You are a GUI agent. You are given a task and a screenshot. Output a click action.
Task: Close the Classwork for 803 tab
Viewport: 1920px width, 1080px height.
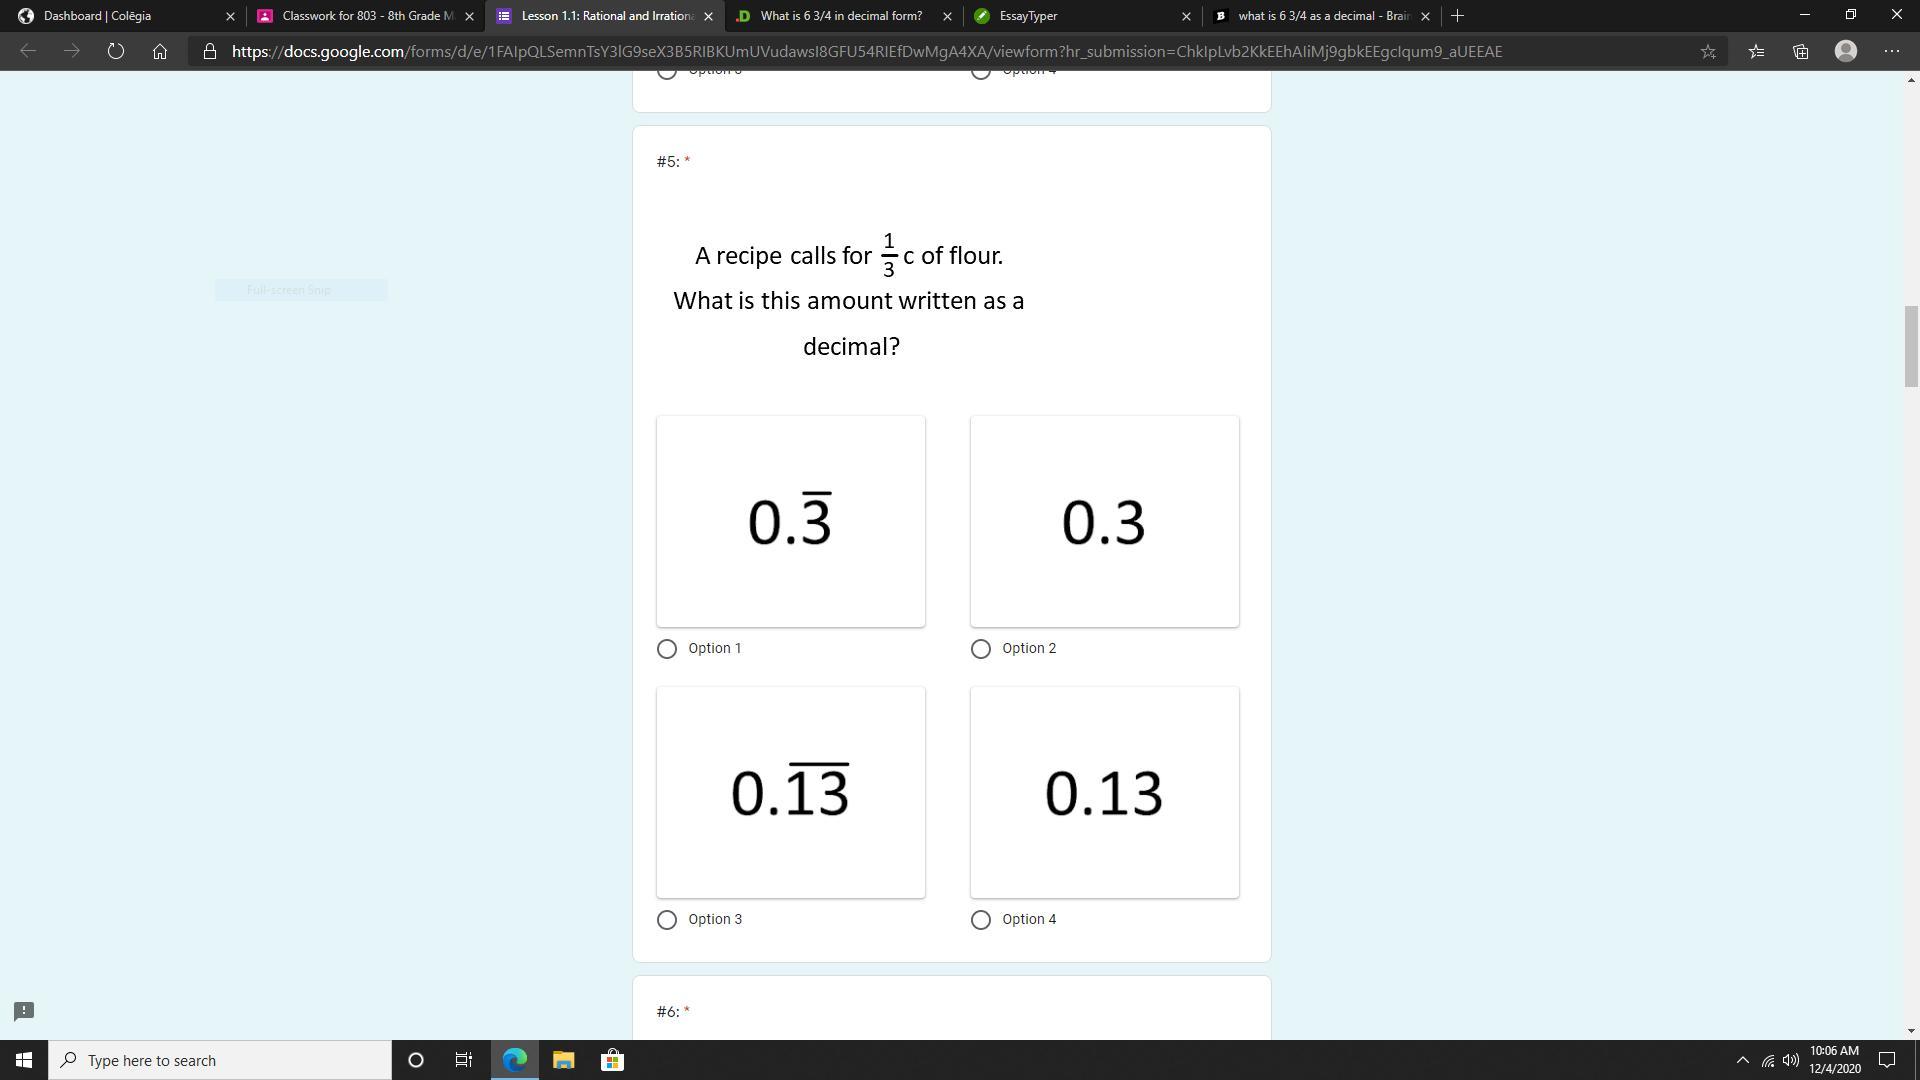(x=469, y=16)
